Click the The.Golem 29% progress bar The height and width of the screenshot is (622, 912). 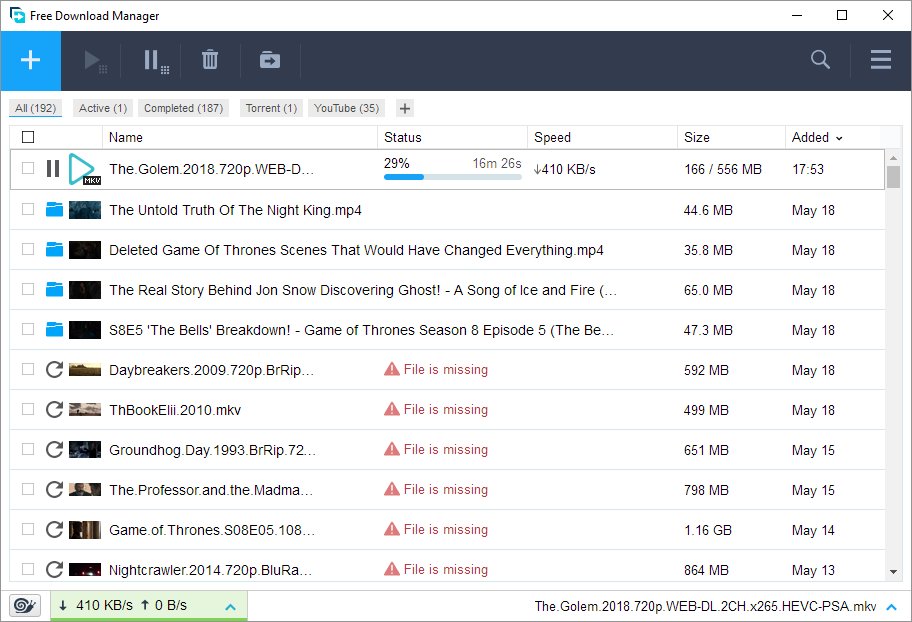[x=453, y=177]
